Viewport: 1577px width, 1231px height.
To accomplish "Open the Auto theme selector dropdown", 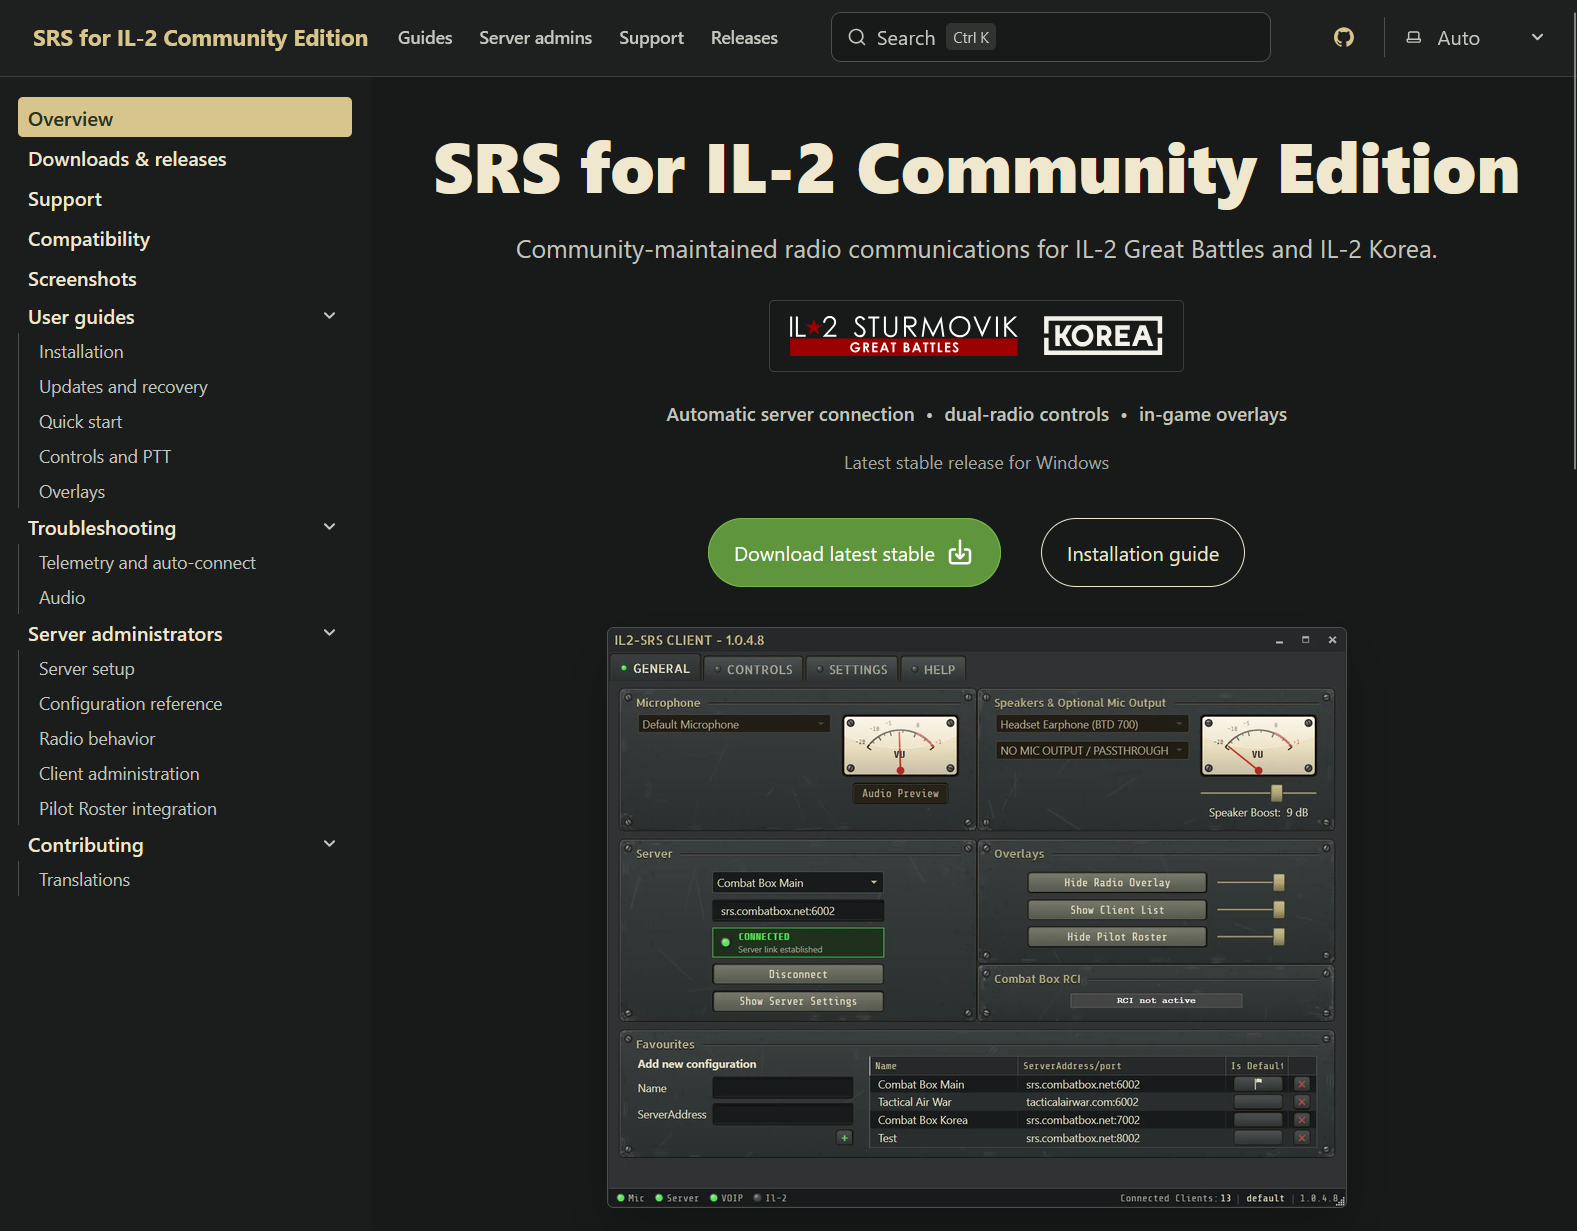I will pos(1475,38).
